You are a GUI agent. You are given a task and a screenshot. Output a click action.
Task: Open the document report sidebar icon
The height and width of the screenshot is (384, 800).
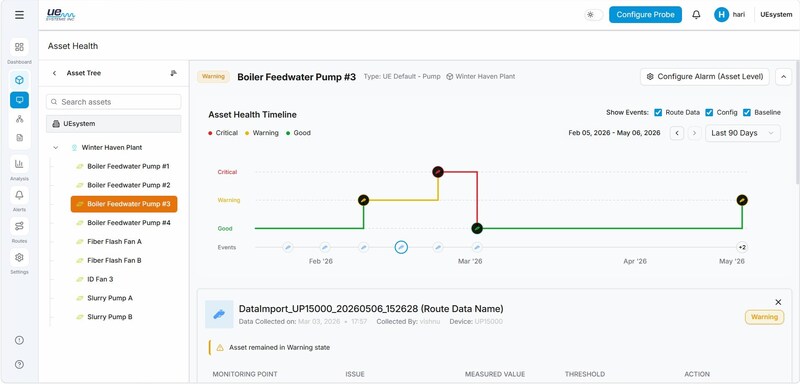coord(19,138)
